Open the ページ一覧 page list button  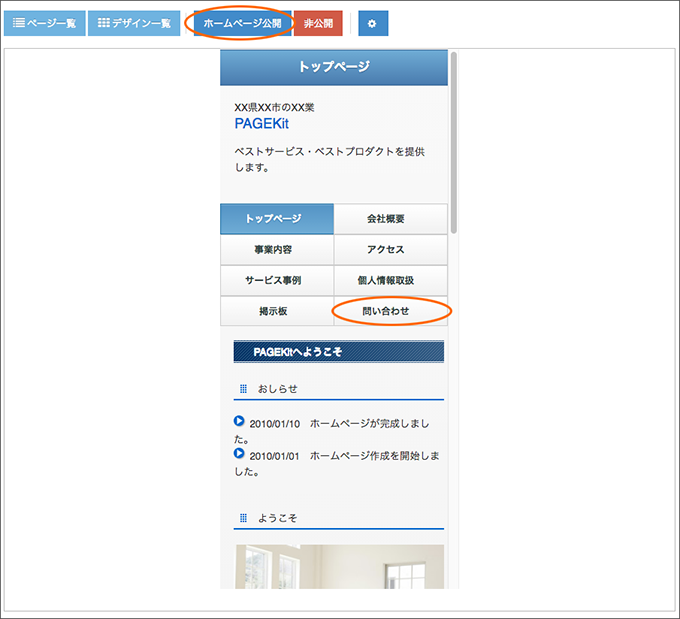pos(44,23)
